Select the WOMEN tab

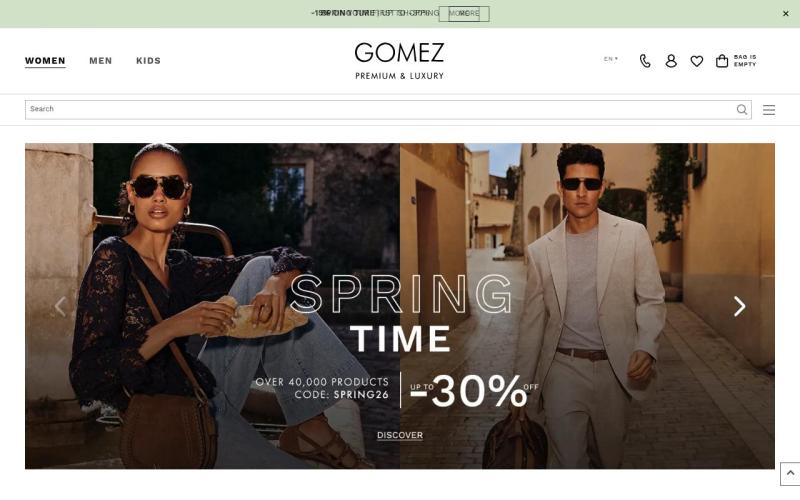coord(45,61)
